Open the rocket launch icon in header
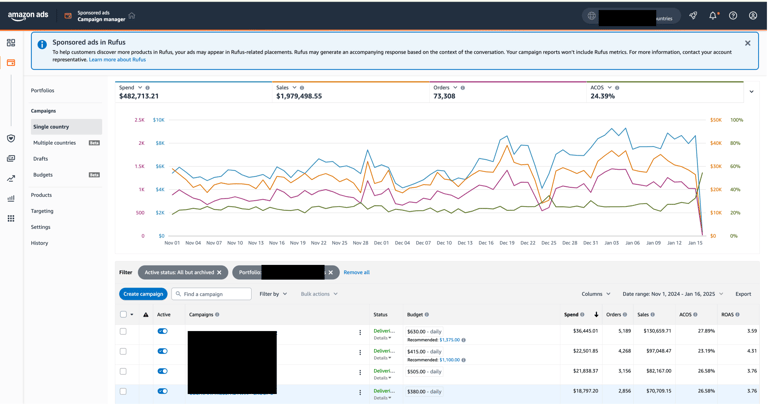 click(x=693, y=16)
